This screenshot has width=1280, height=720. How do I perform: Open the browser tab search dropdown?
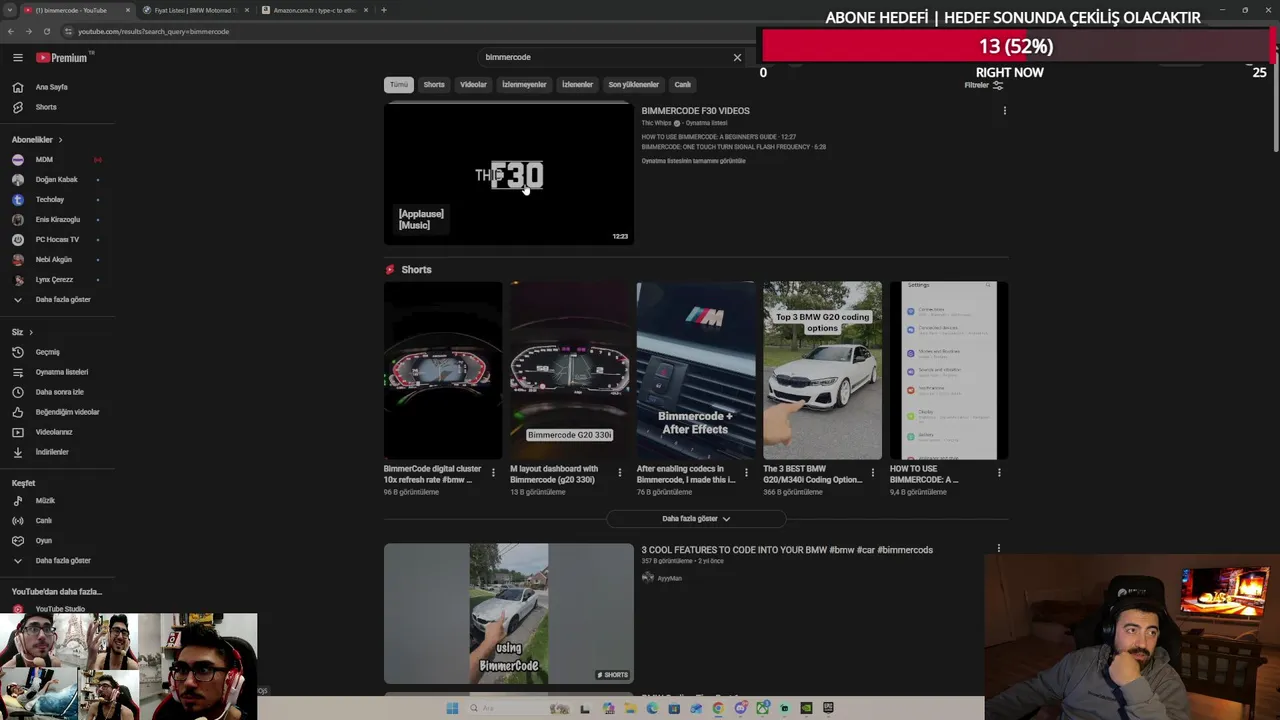(9, 10)
